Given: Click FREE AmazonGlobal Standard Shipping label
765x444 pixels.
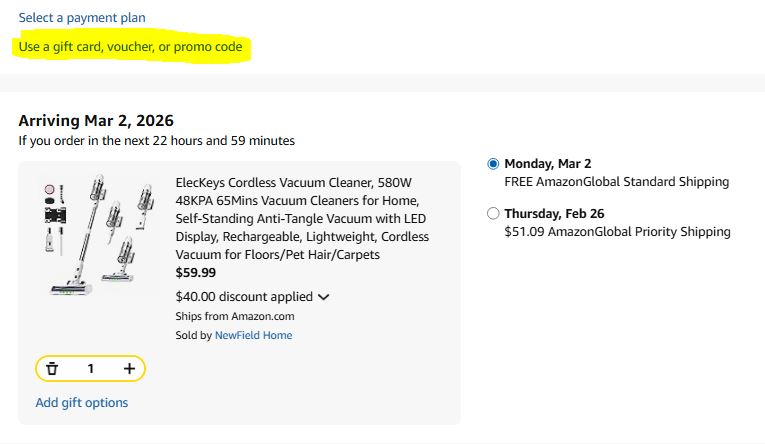Looking at the screenshot, I should 616,182.
